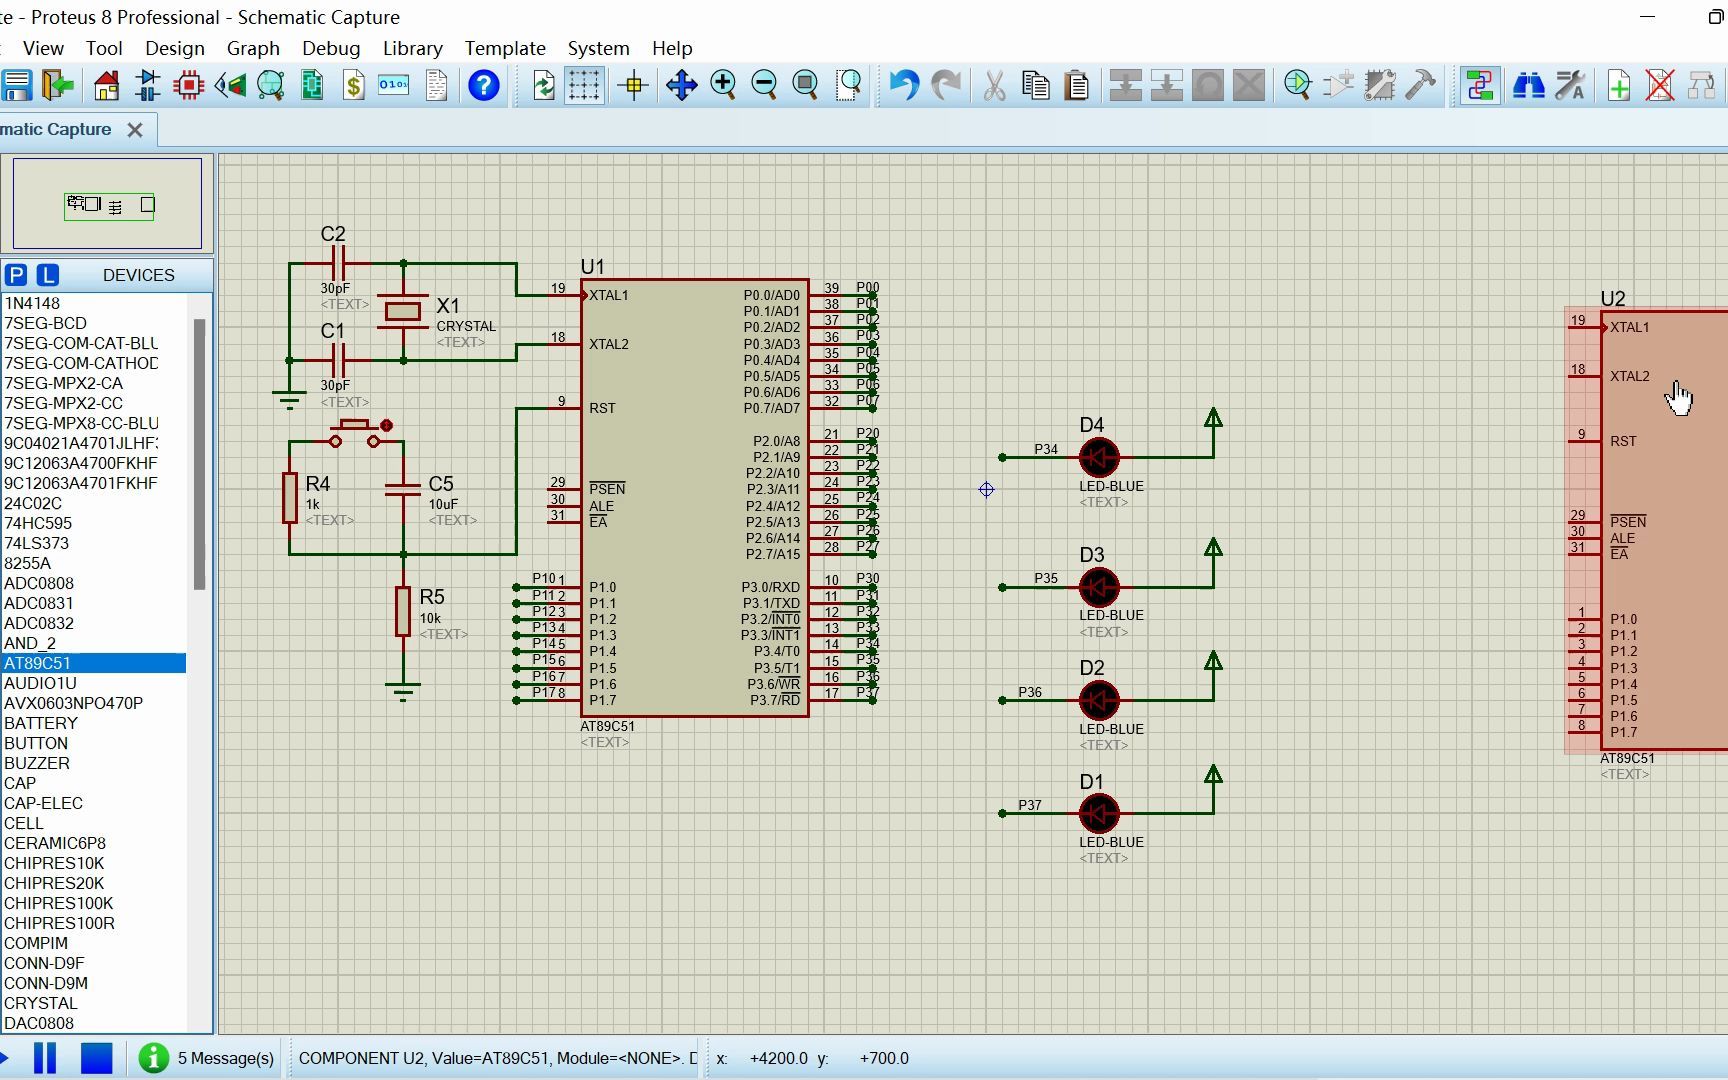Open the Template menu

[505, 48]
